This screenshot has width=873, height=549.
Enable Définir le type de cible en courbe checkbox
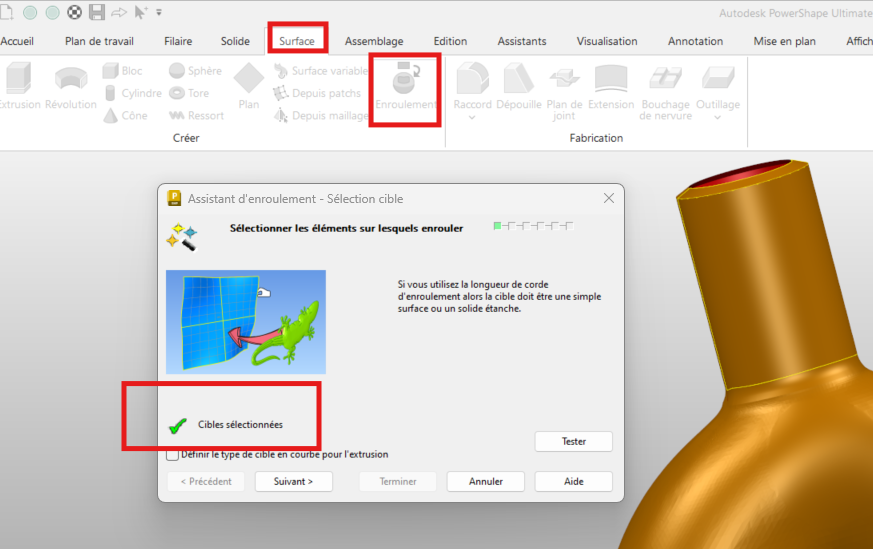173,455
